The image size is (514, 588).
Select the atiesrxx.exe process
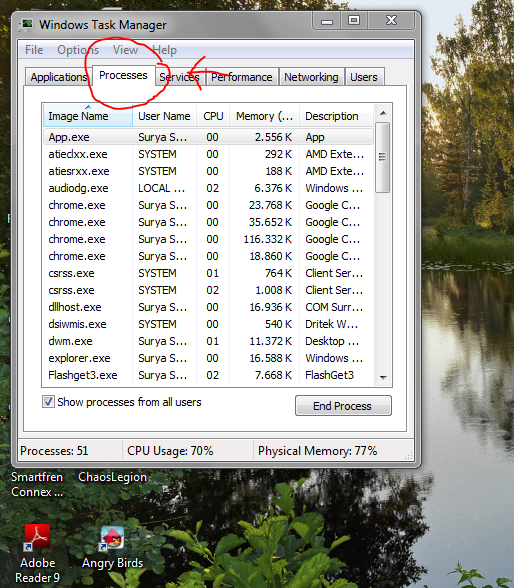pos(208,171)
